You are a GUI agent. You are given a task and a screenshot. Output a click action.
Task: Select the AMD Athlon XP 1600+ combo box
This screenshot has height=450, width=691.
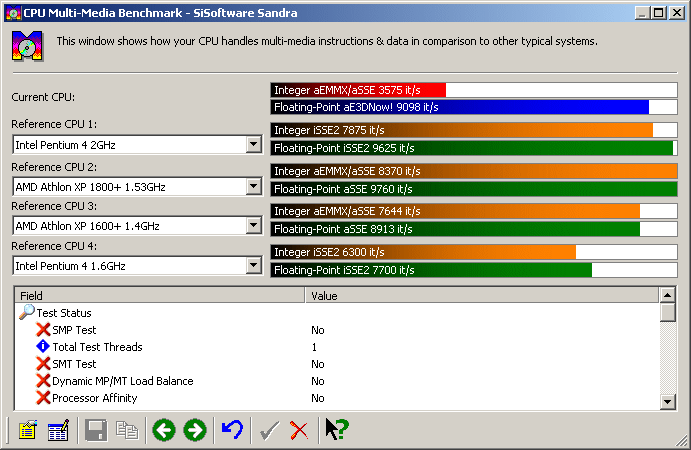pos(137,226)
